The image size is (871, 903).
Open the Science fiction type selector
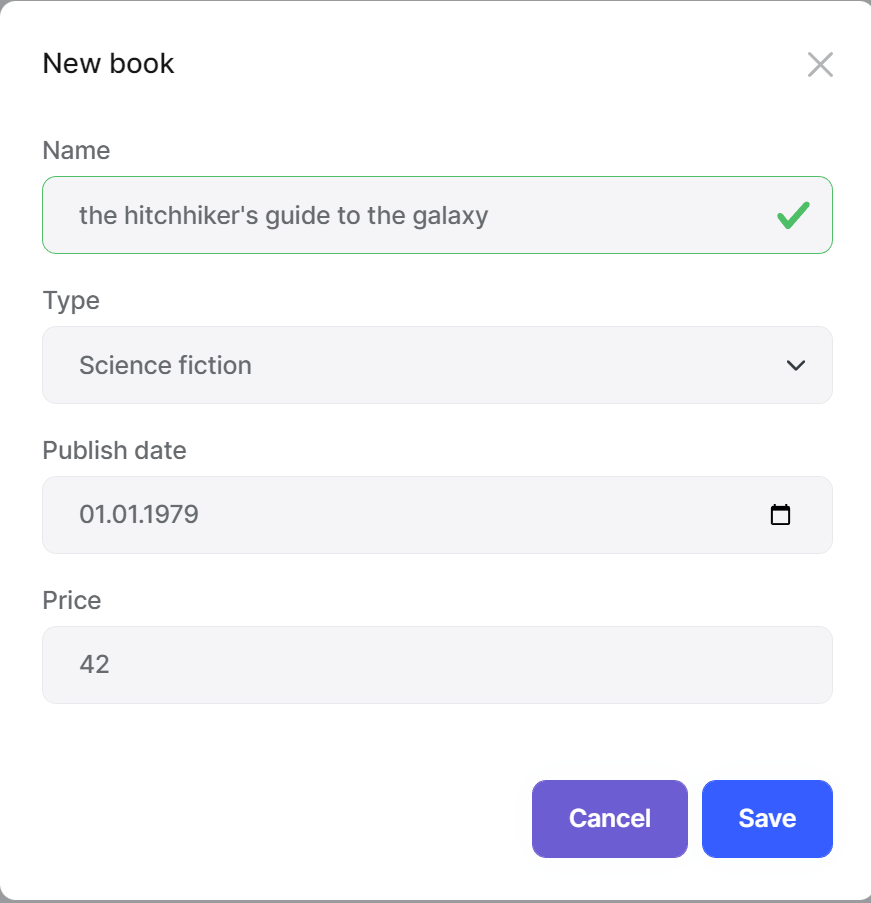coord(400,365)
